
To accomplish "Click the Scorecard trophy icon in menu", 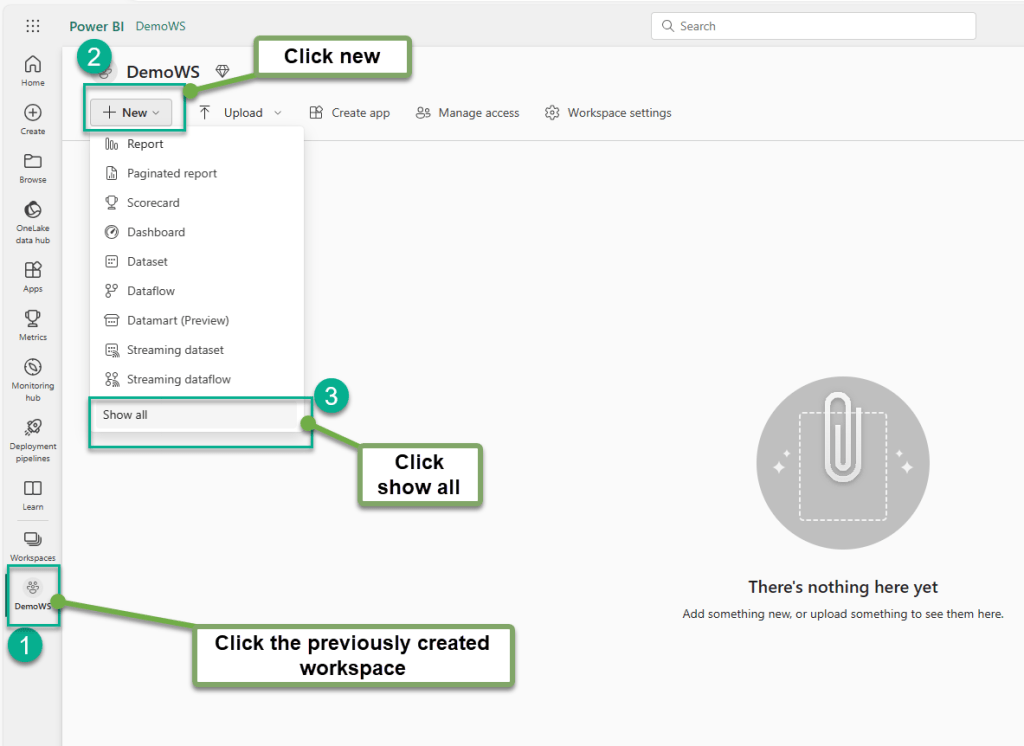I will click(112, 203).
